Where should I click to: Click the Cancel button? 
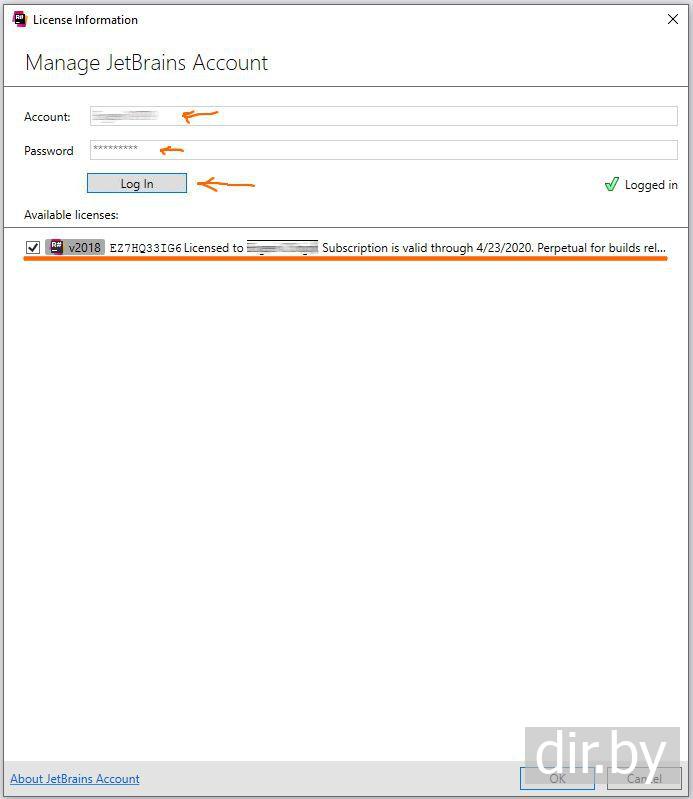(x=644, y=779)
